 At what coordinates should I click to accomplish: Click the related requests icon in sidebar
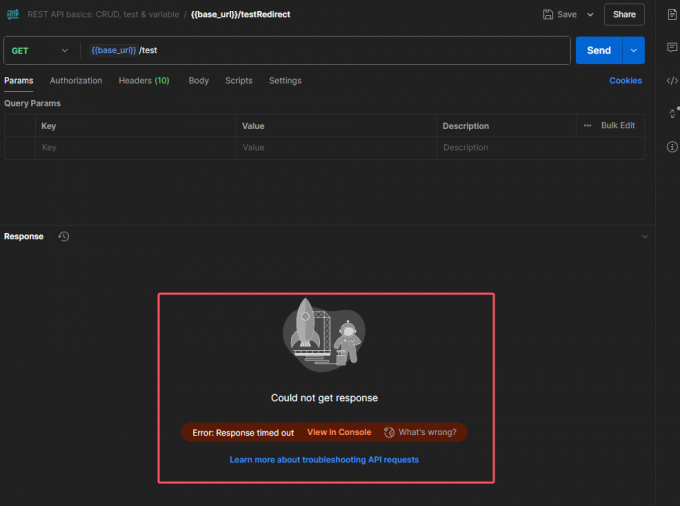pos(673,113)
